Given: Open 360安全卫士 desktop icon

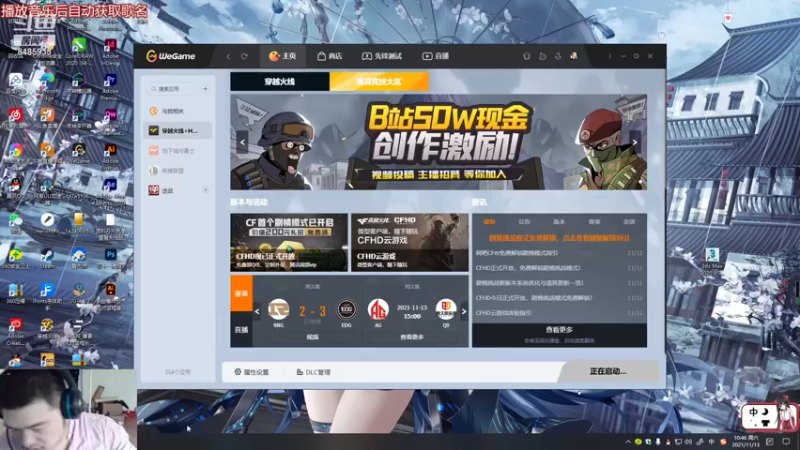Looking at the screenshot, I should 15,258.
